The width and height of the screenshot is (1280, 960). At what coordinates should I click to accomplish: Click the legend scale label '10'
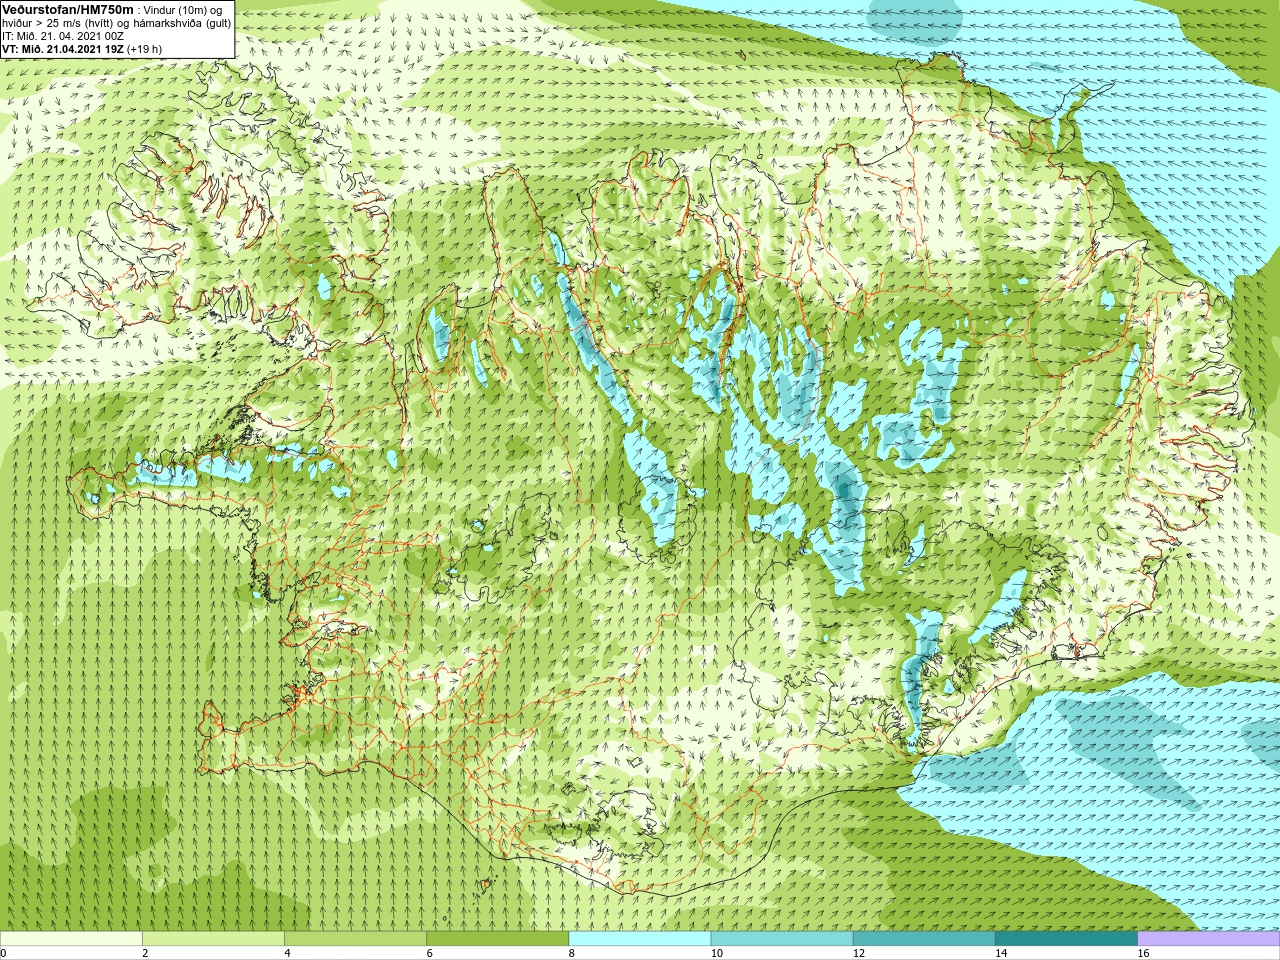coord(716,954)
